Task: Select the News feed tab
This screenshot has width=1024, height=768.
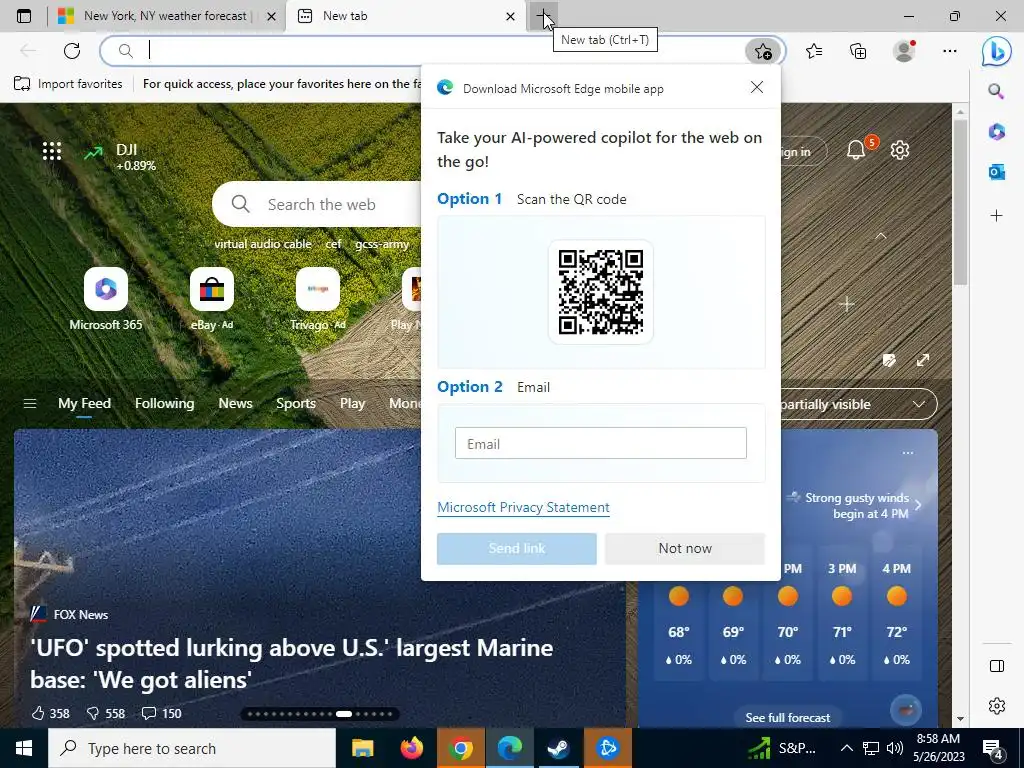Action: point(235,404)
